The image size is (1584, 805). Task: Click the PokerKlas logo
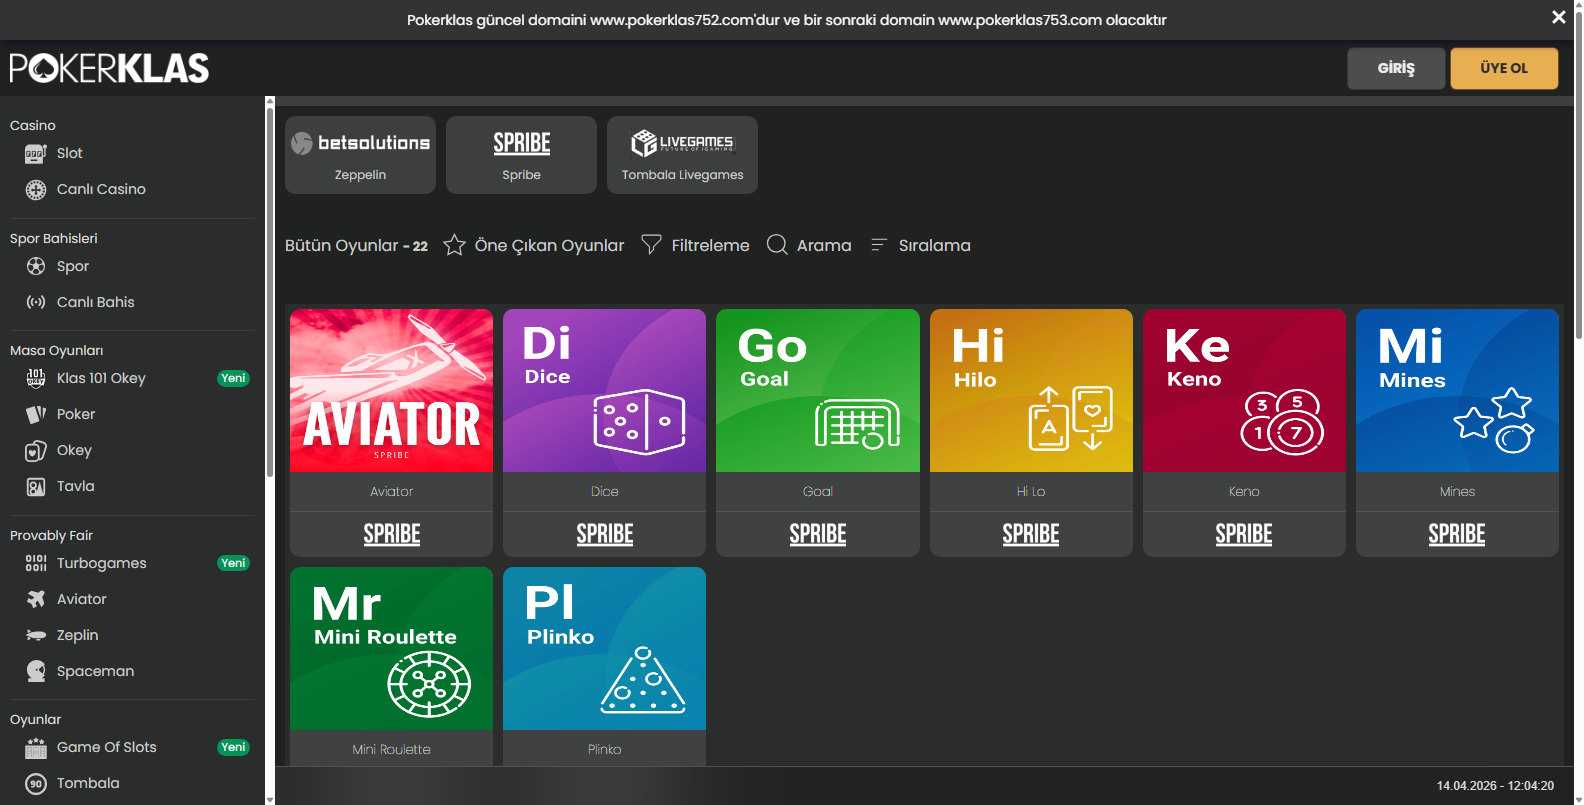(109, 68)
